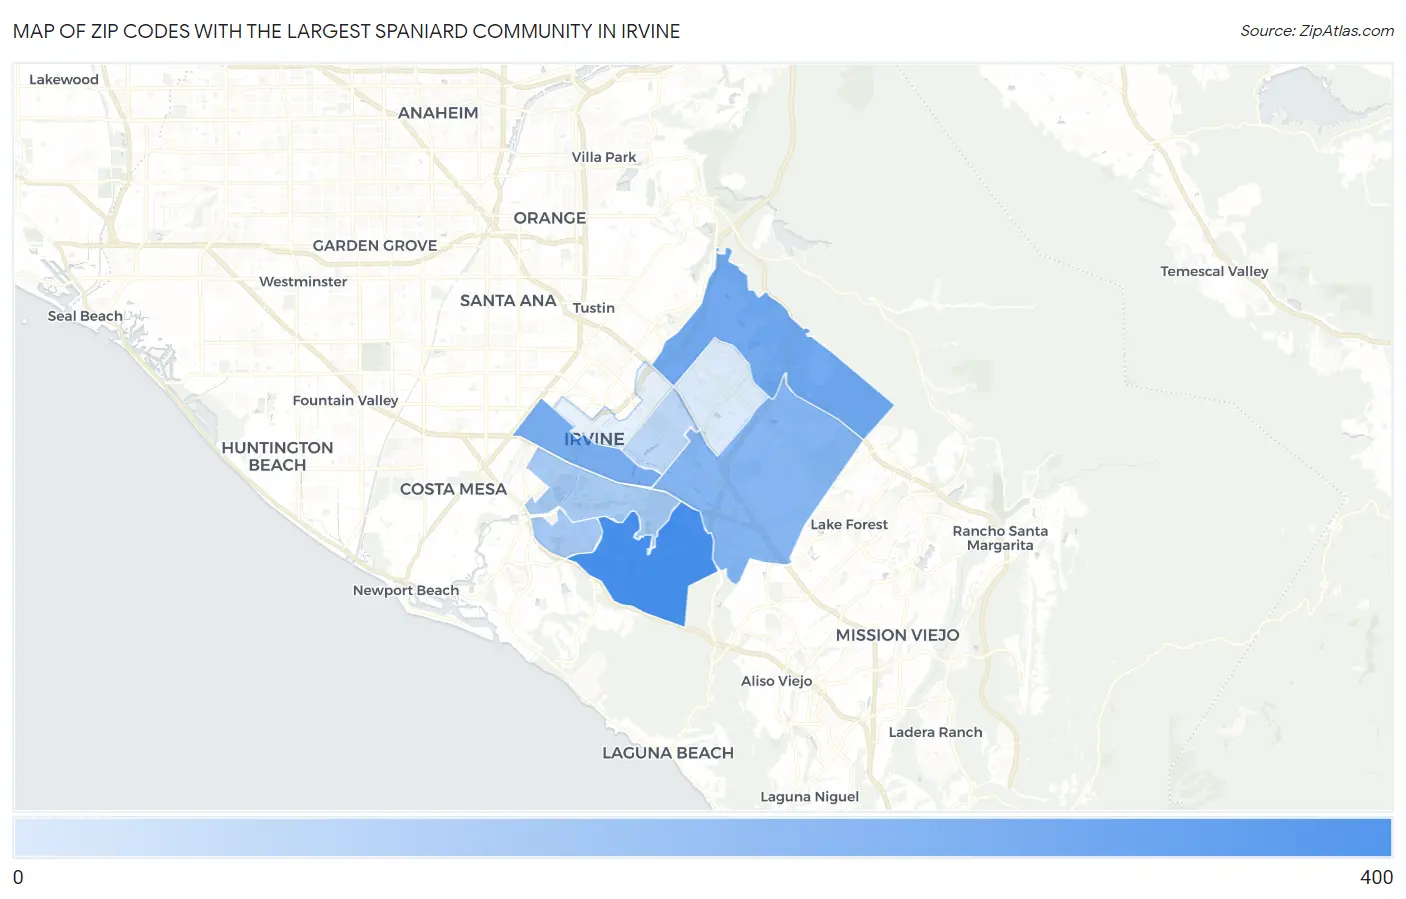1406x899 pixels.
Task: Click the ANAHEIM map label
Action: [438, 113]
